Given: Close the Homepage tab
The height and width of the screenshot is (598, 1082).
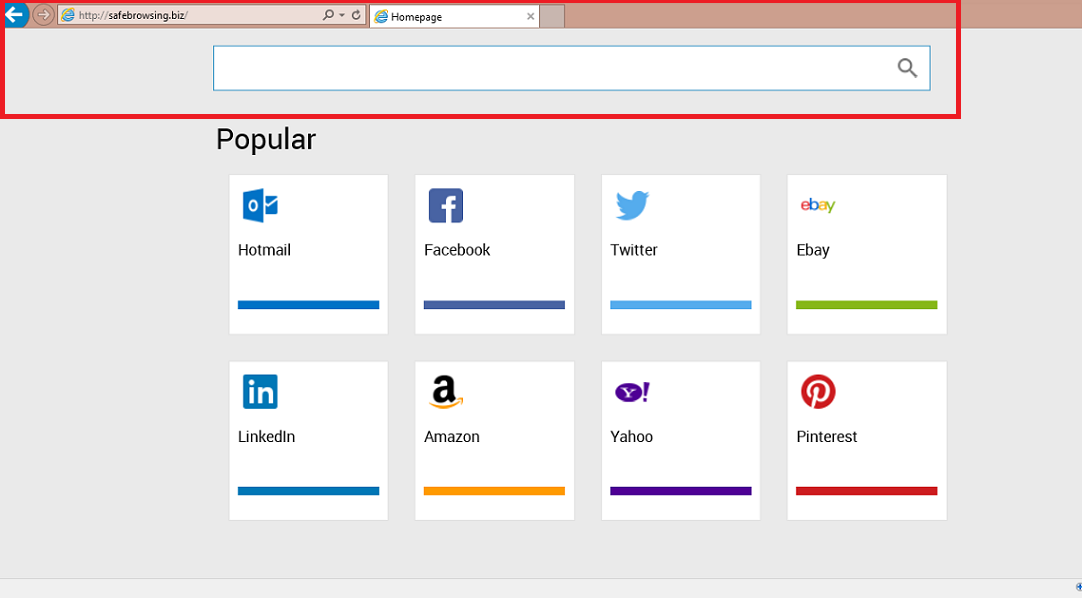Looking at the screenshot, I should coord(530,17).
